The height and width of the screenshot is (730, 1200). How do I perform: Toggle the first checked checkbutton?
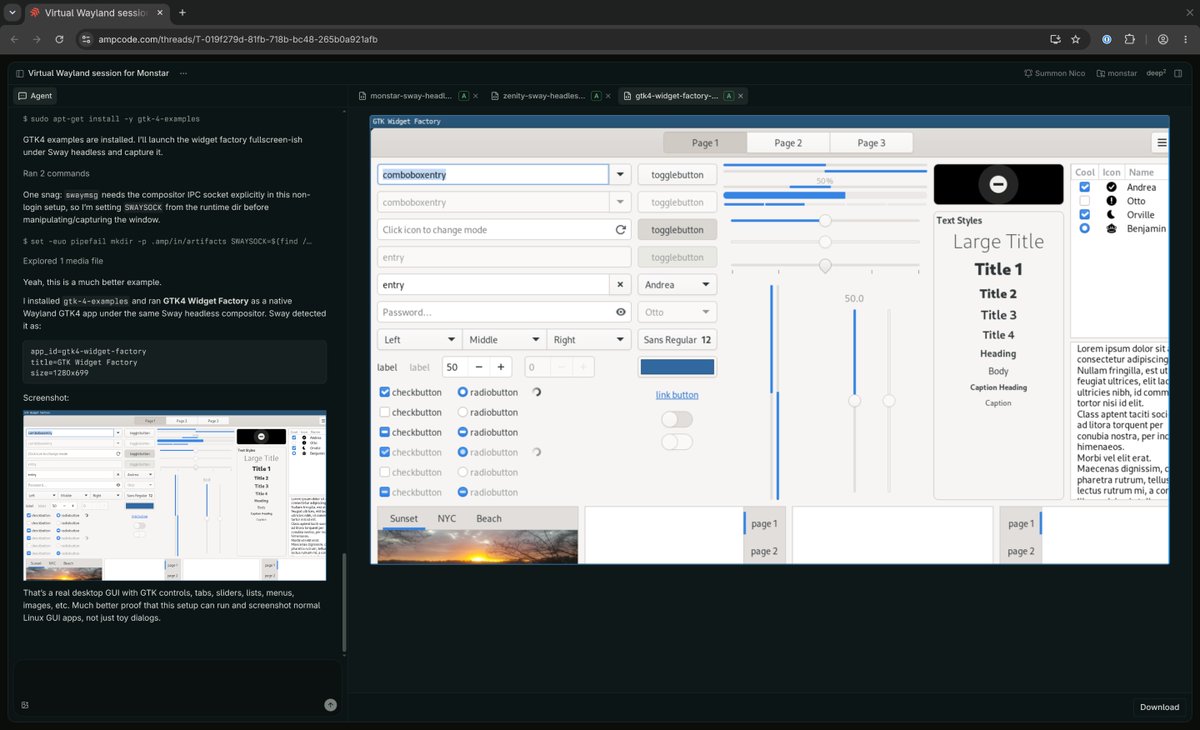[385, 392]
